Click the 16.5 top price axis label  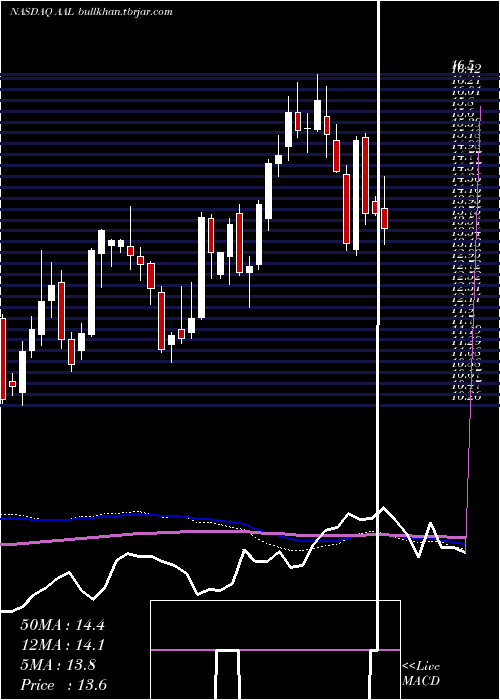coord(461,65)
